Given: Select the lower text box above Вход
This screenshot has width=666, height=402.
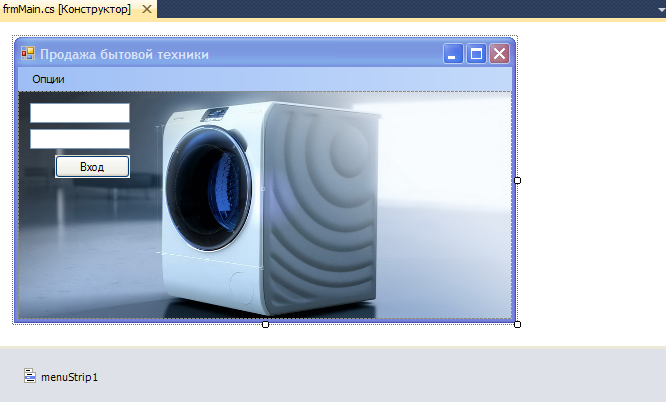Looking at the screenshot, I should click(x=80, y=139).
